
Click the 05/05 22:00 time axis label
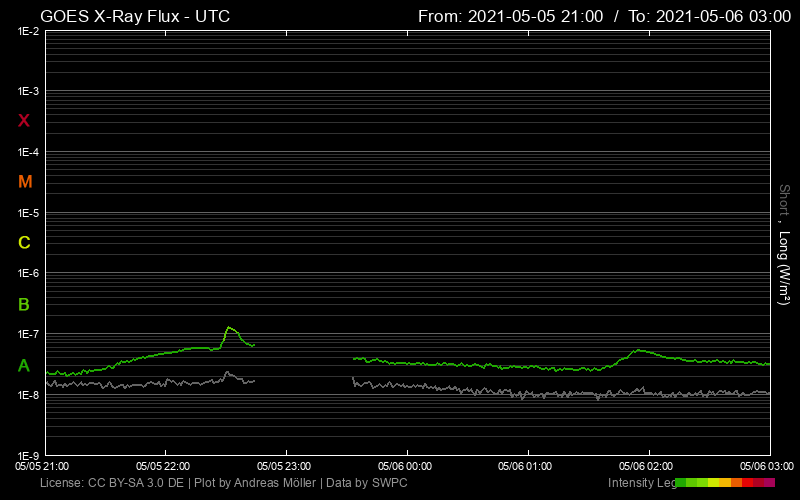tap(163, 466)
